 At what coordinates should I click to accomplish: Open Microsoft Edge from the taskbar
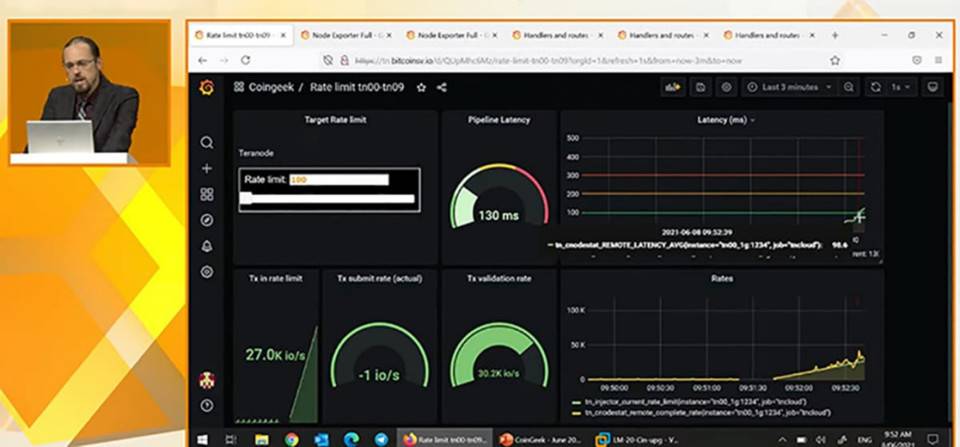click(351, 440)
